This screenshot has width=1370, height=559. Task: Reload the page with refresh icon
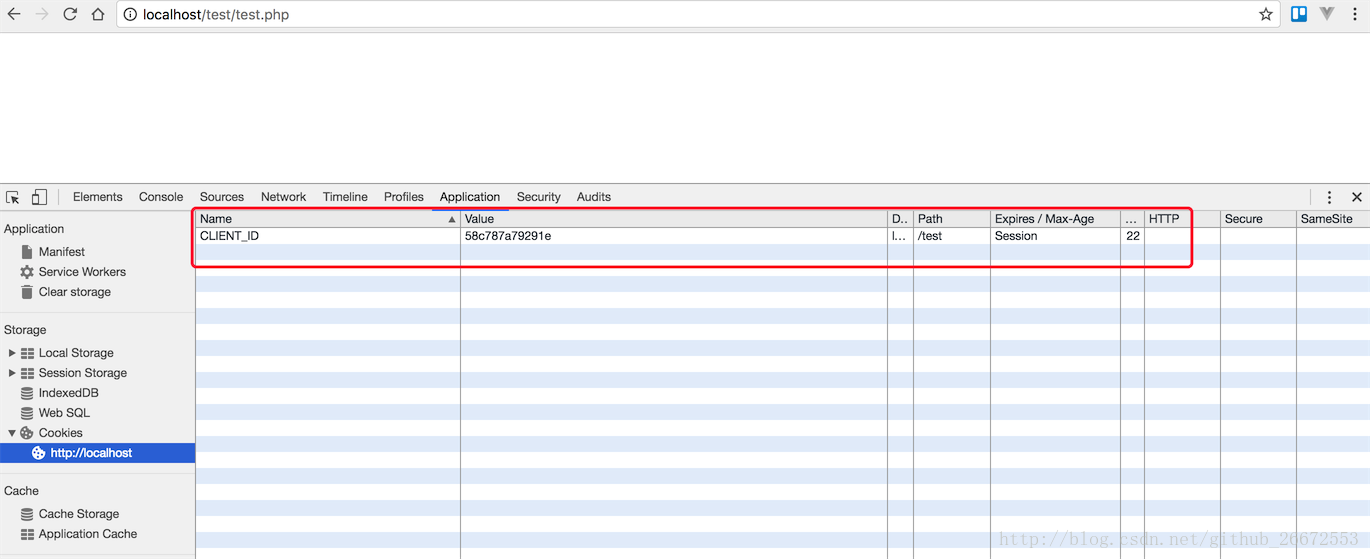tap(70, 14)
